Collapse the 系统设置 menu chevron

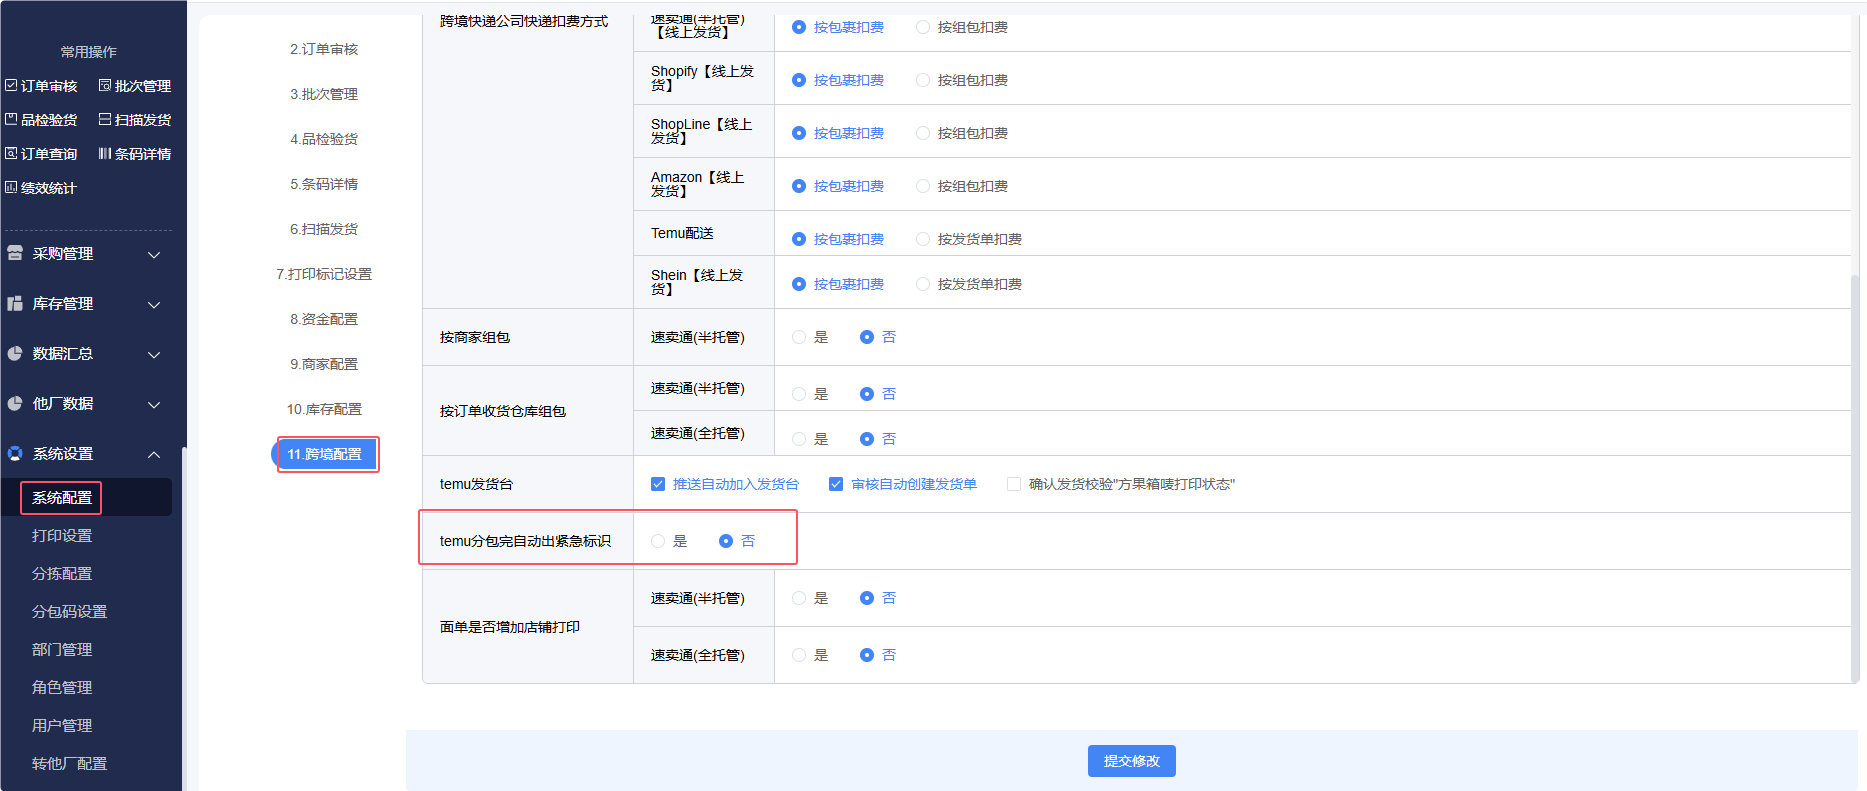154,455
